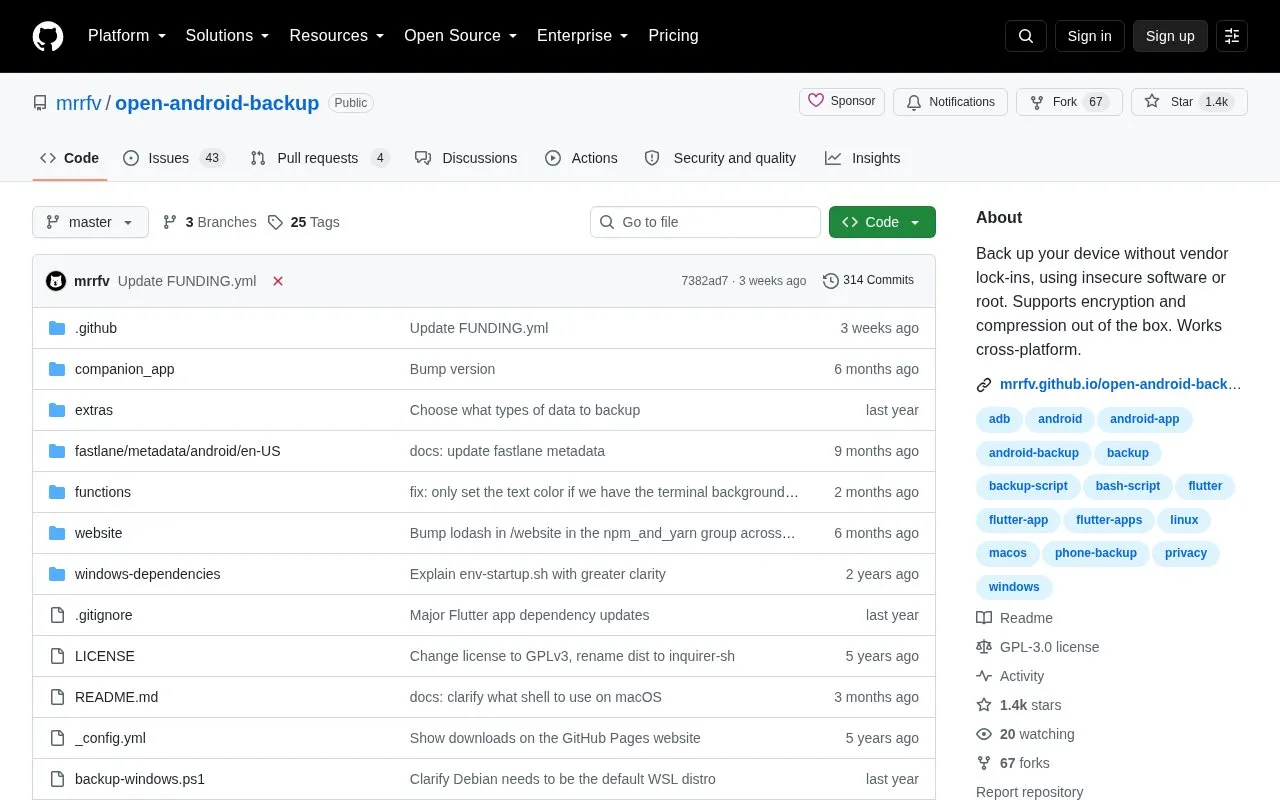The image size is (1280, 800).
Task: Open the Discussions tab
Action: pyautogui.click(x=466, y=158)
